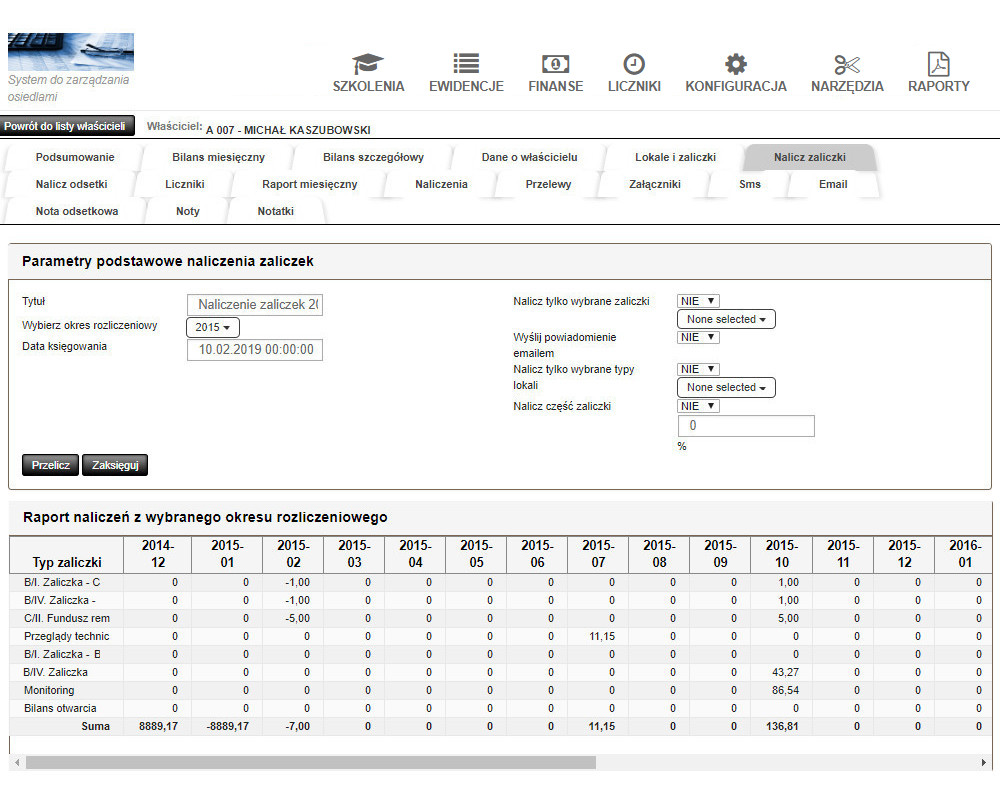Select the Nalicz zaliczki tab

tap(810, 158)
